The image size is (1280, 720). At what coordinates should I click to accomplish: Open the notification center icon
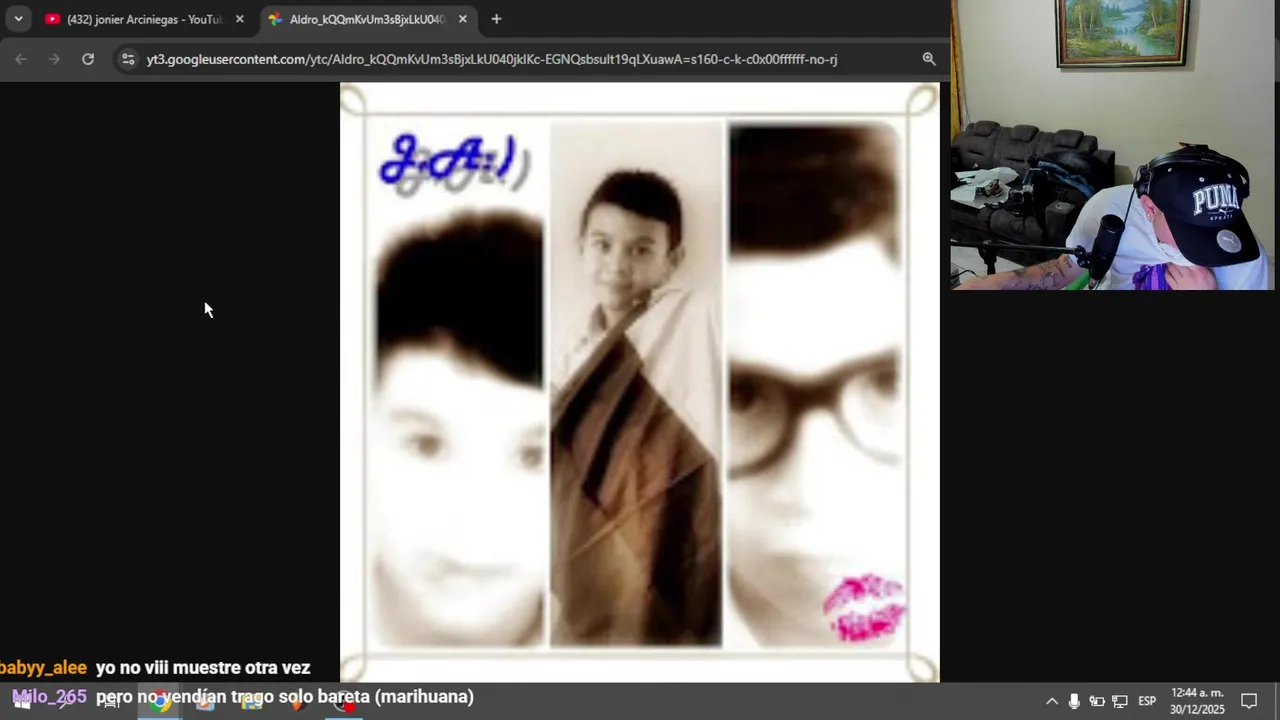(1249, 701)
